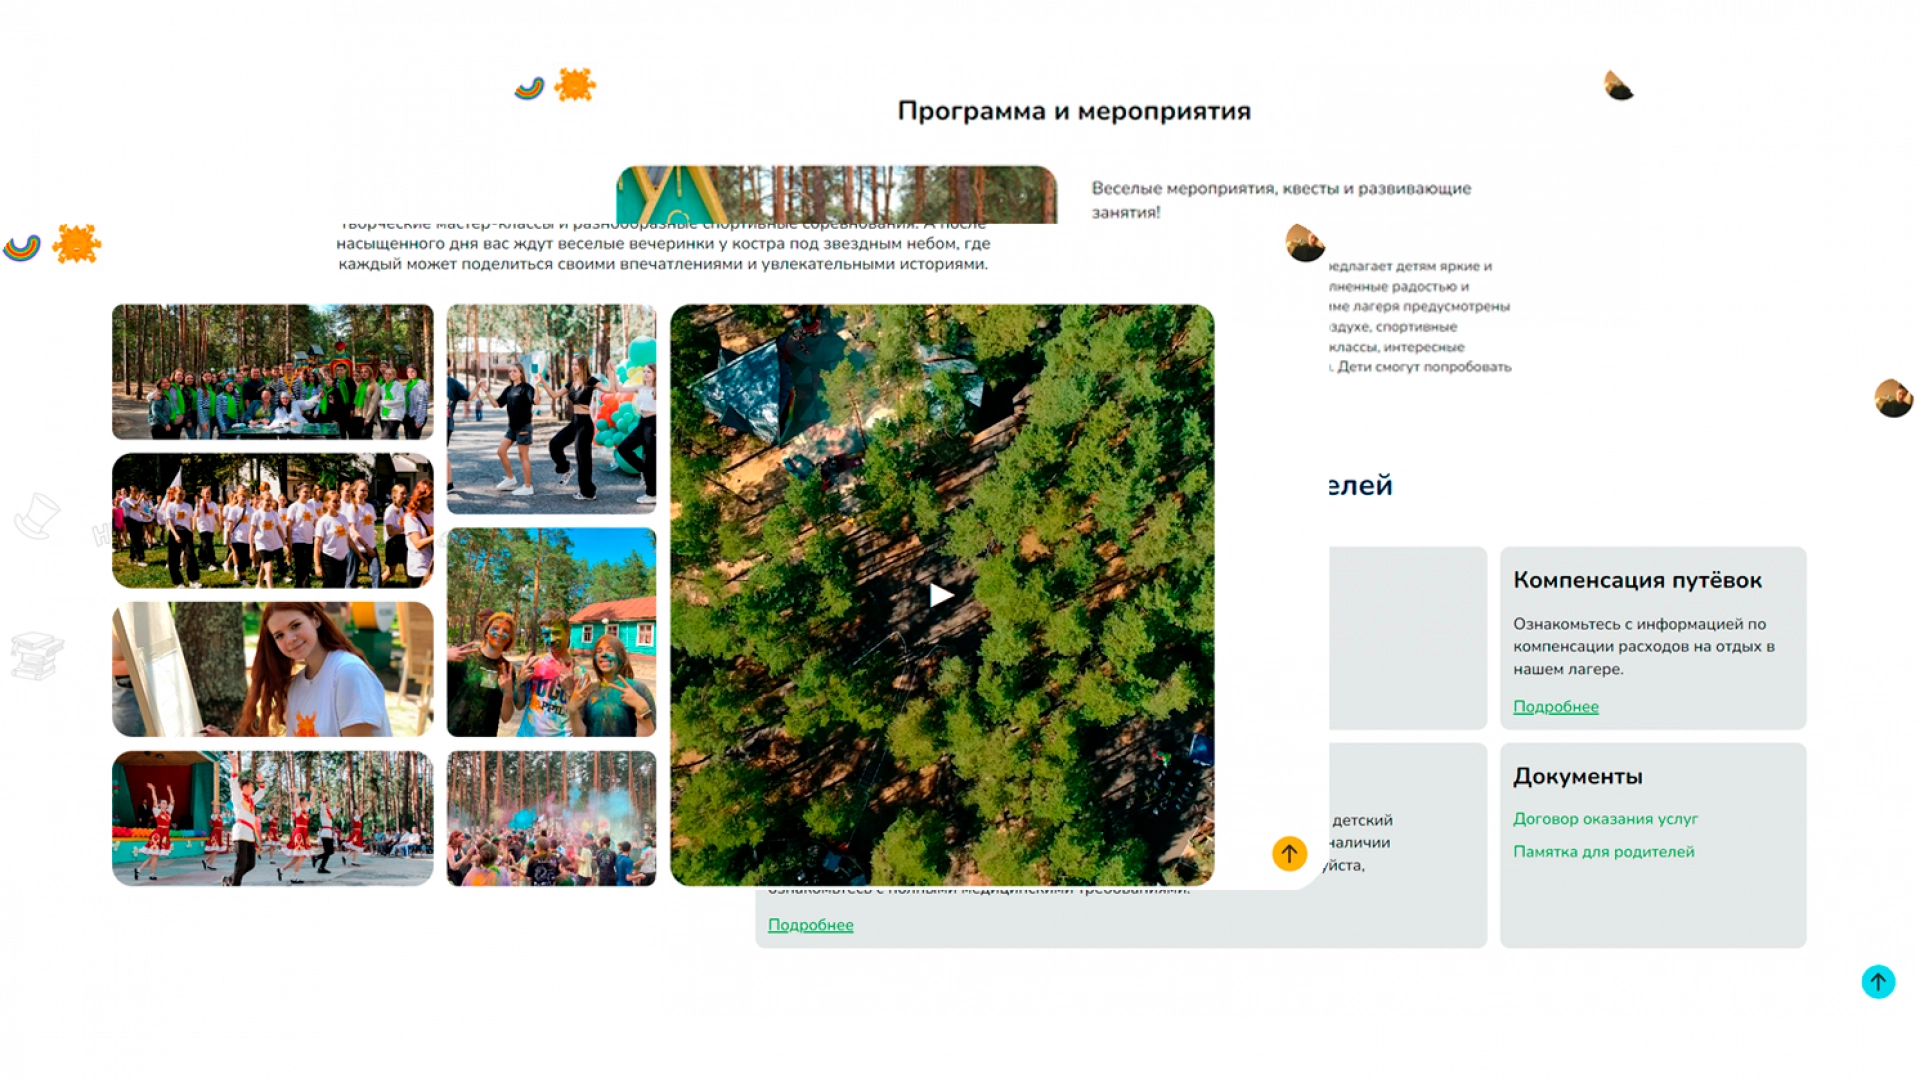Open the photo of kids in white T-shirts
The image size is (1920, 1079).
pyautogui.click(x=273, y=520)
